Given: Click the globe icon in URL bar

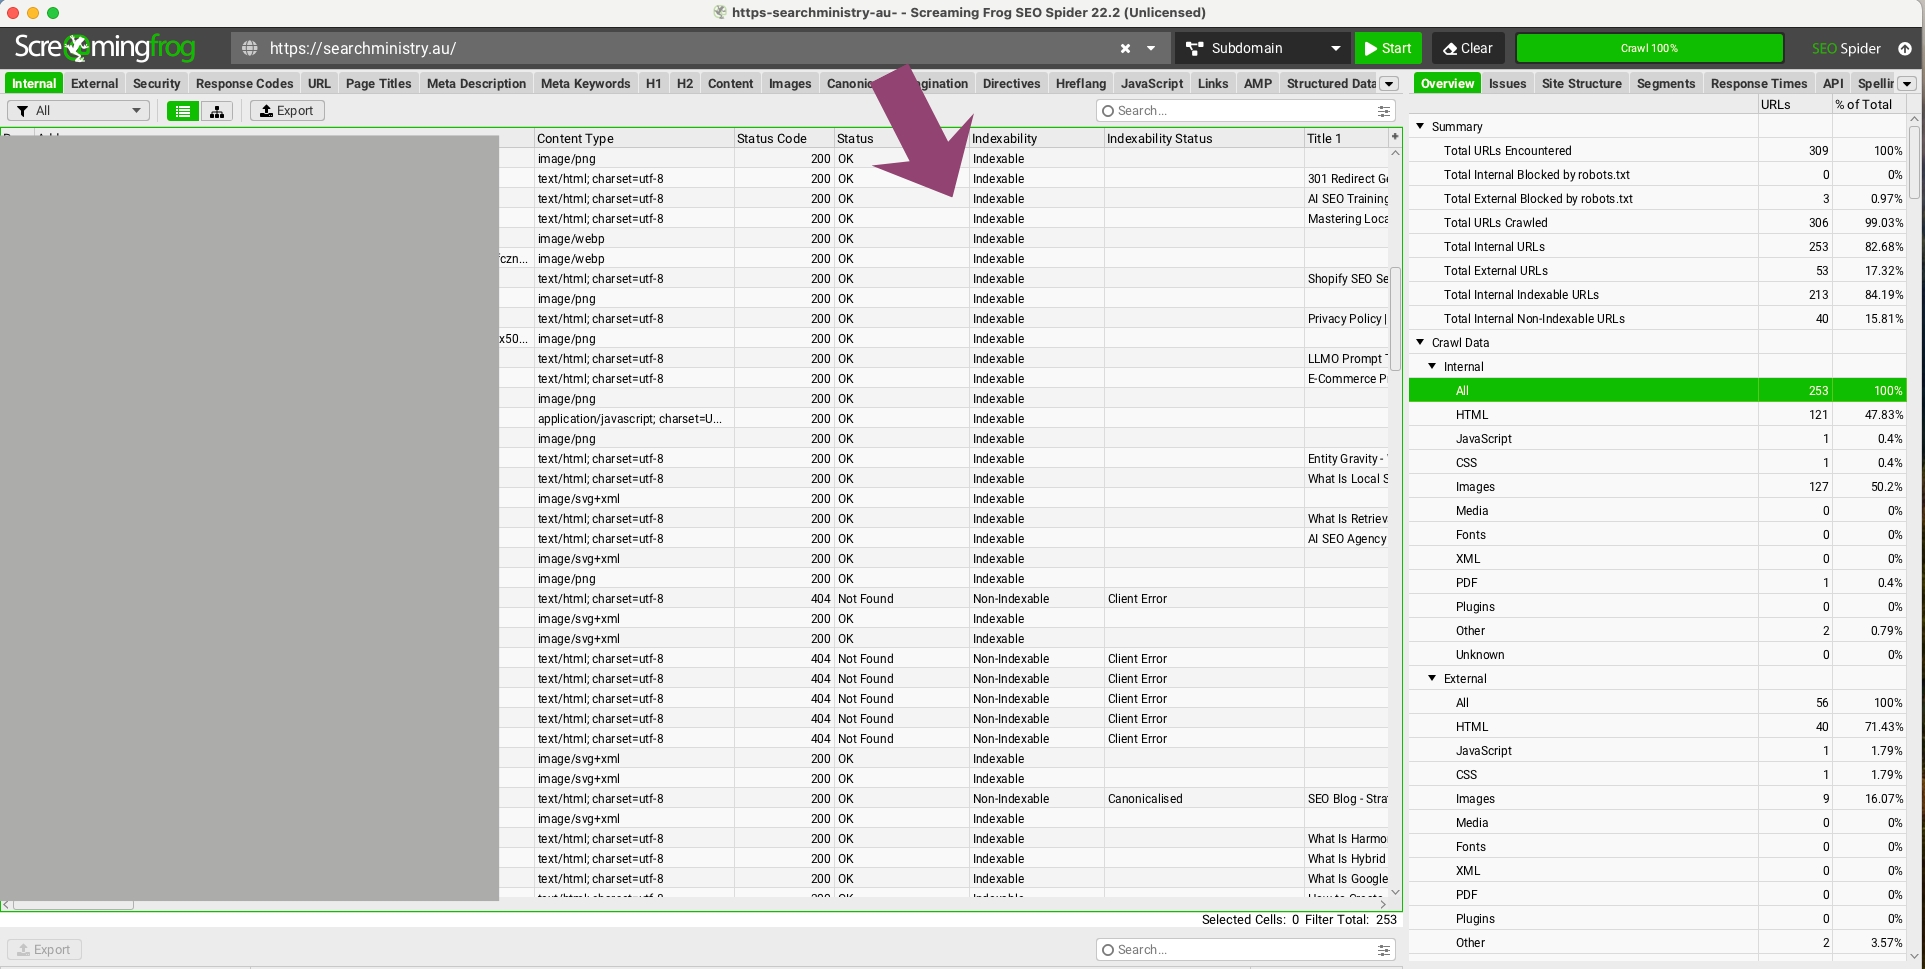Looking at the screenshot, I should coord(250,48).
